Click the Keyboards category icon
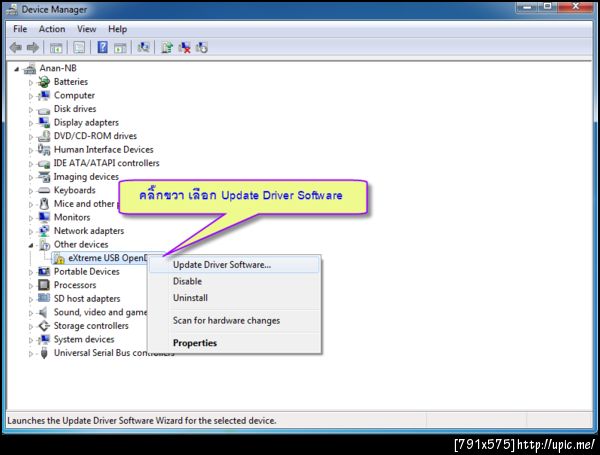Screen dimensions: 600x455 [44, 191]
